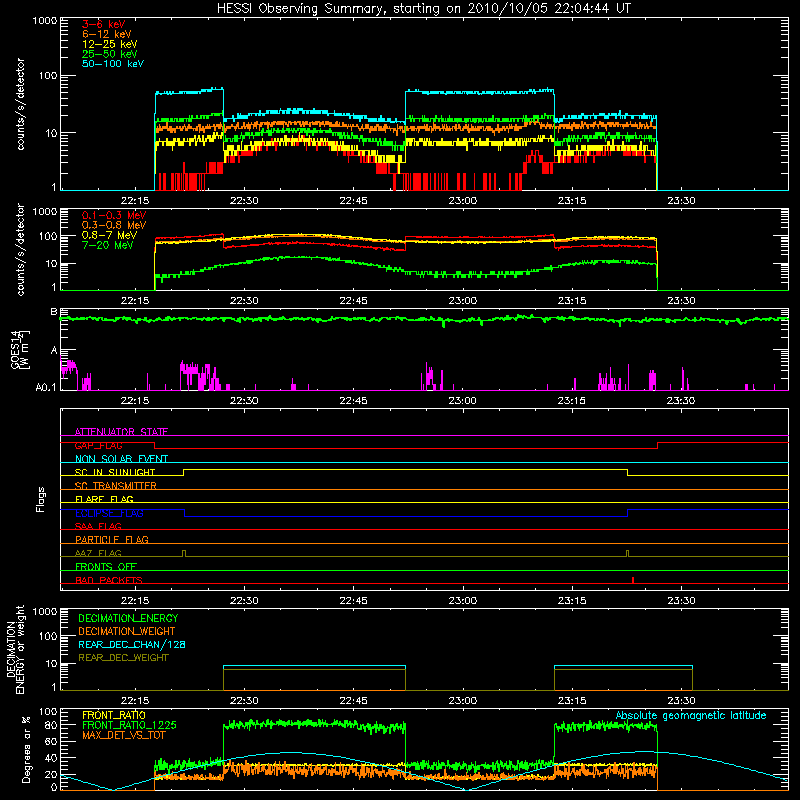Image resolution: width=800 pixels, height=800 pixels.
Task: Select the NON_SOLAR_EVENT flag label
Action: pos(121,459)
